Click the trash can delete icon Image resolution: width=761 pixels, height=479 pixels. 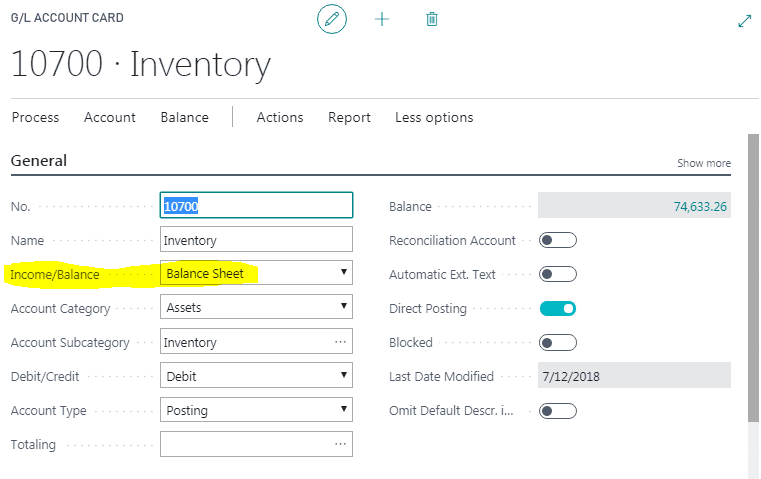432,19
